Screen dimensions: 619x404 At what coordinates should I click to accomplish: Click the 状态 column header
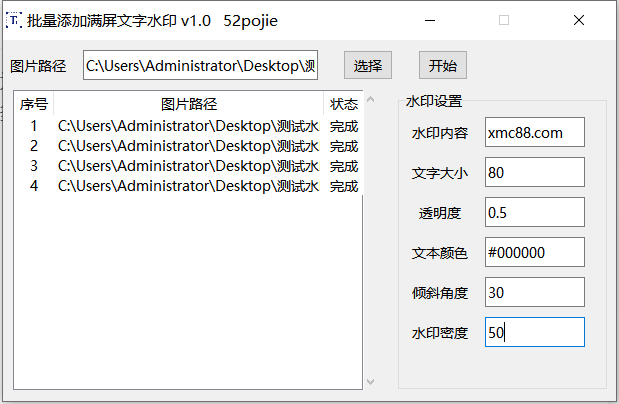point(343,104)
